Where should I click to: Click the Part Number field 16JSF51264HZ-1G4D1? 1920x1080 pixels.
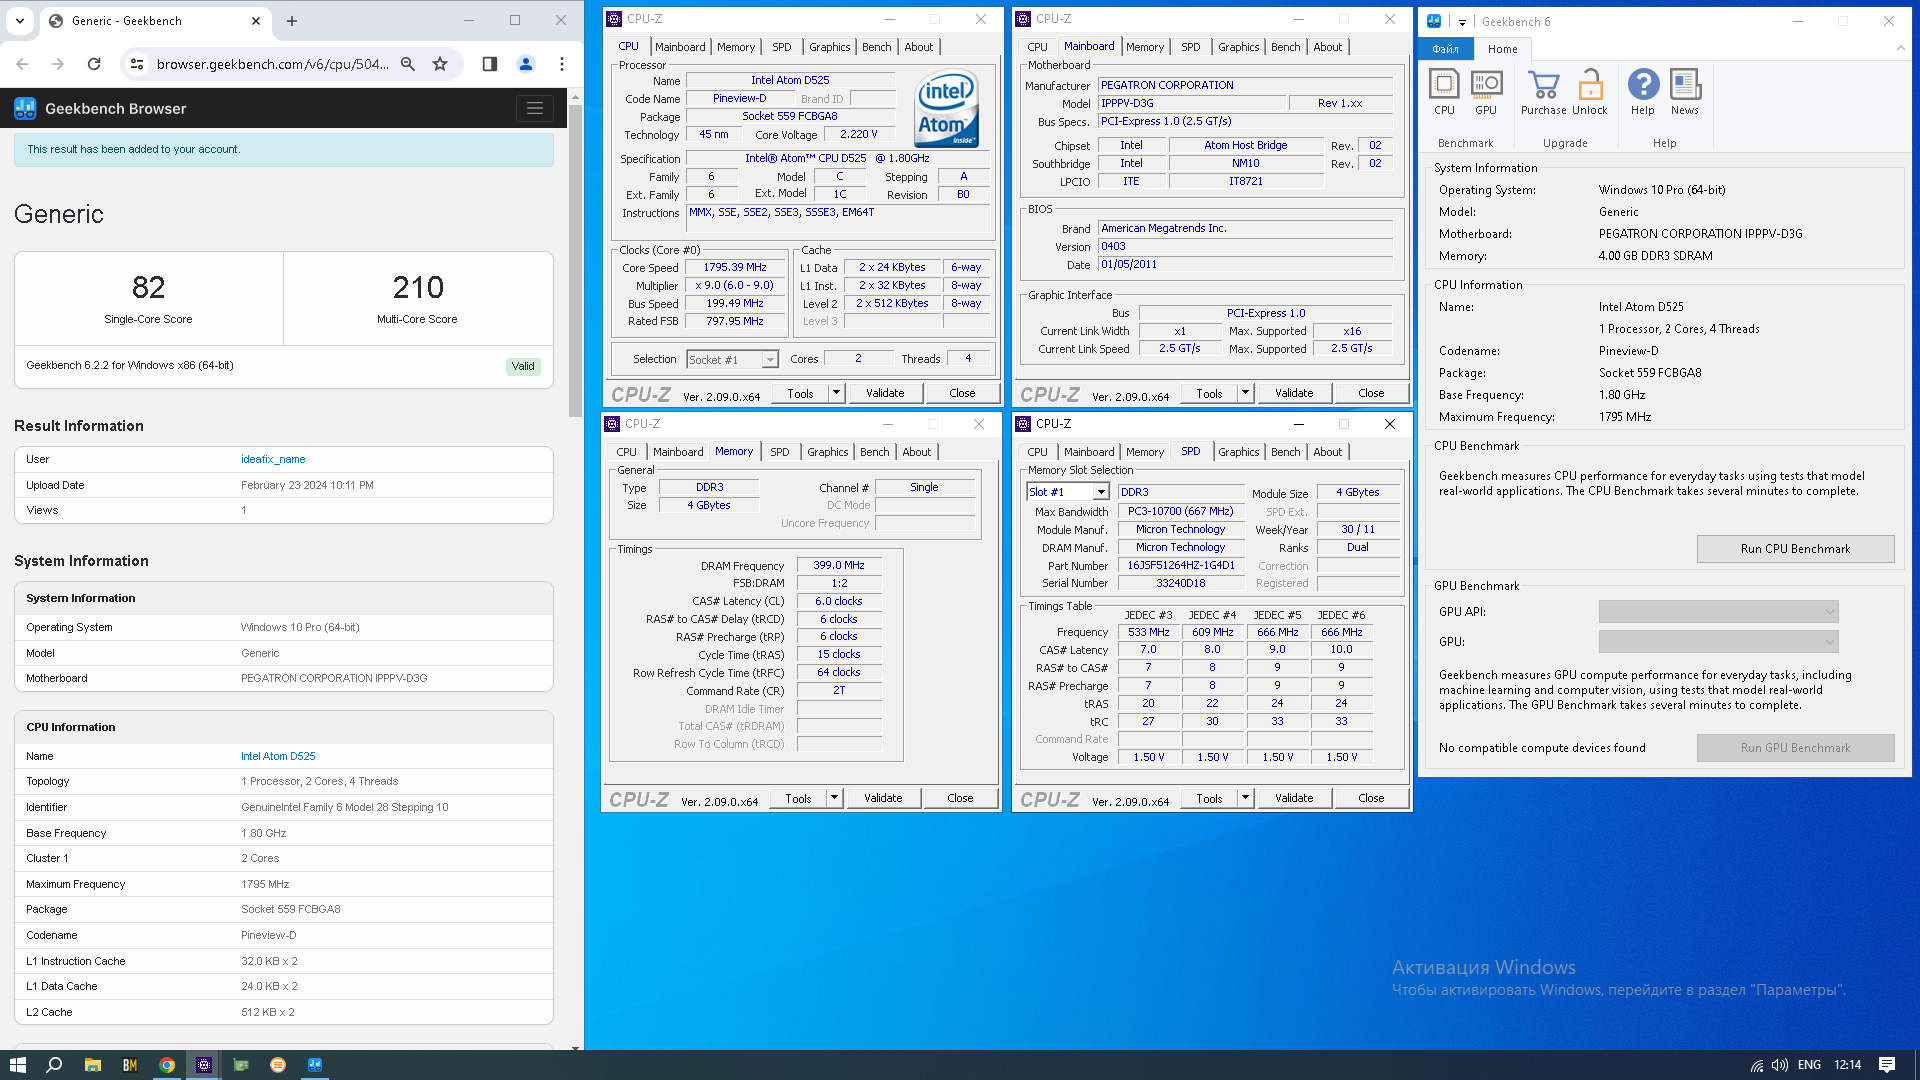tap(1181, 566)
